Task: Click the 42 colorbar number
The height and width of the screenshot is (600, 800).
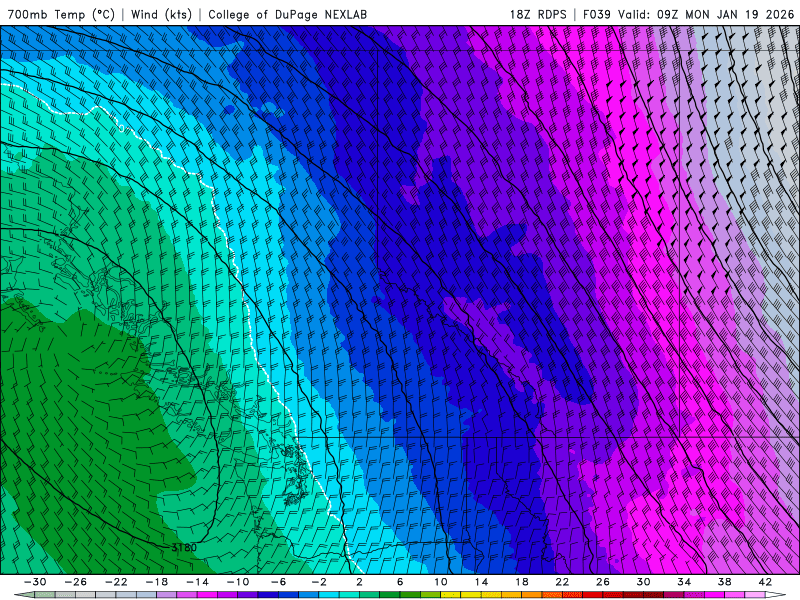Action: point(765,582)
